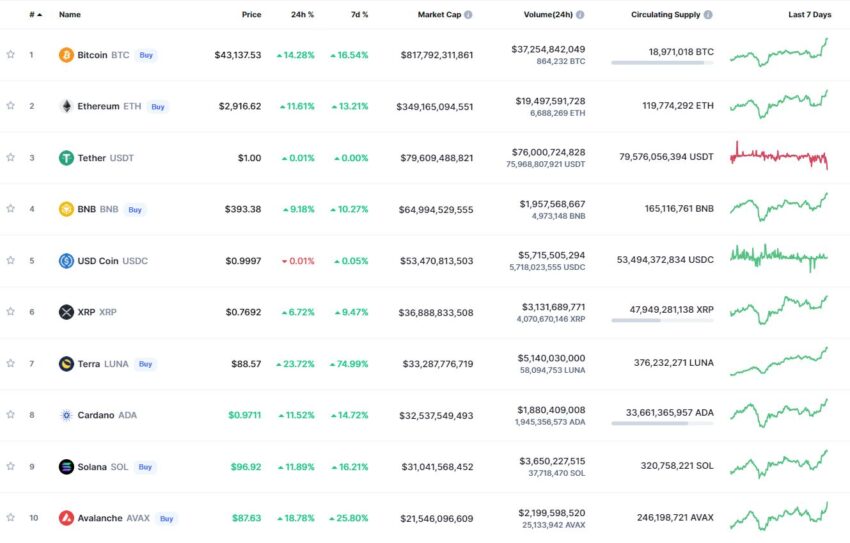Sort by rank using # column header

pyautogui.click(x=35, y=15)
